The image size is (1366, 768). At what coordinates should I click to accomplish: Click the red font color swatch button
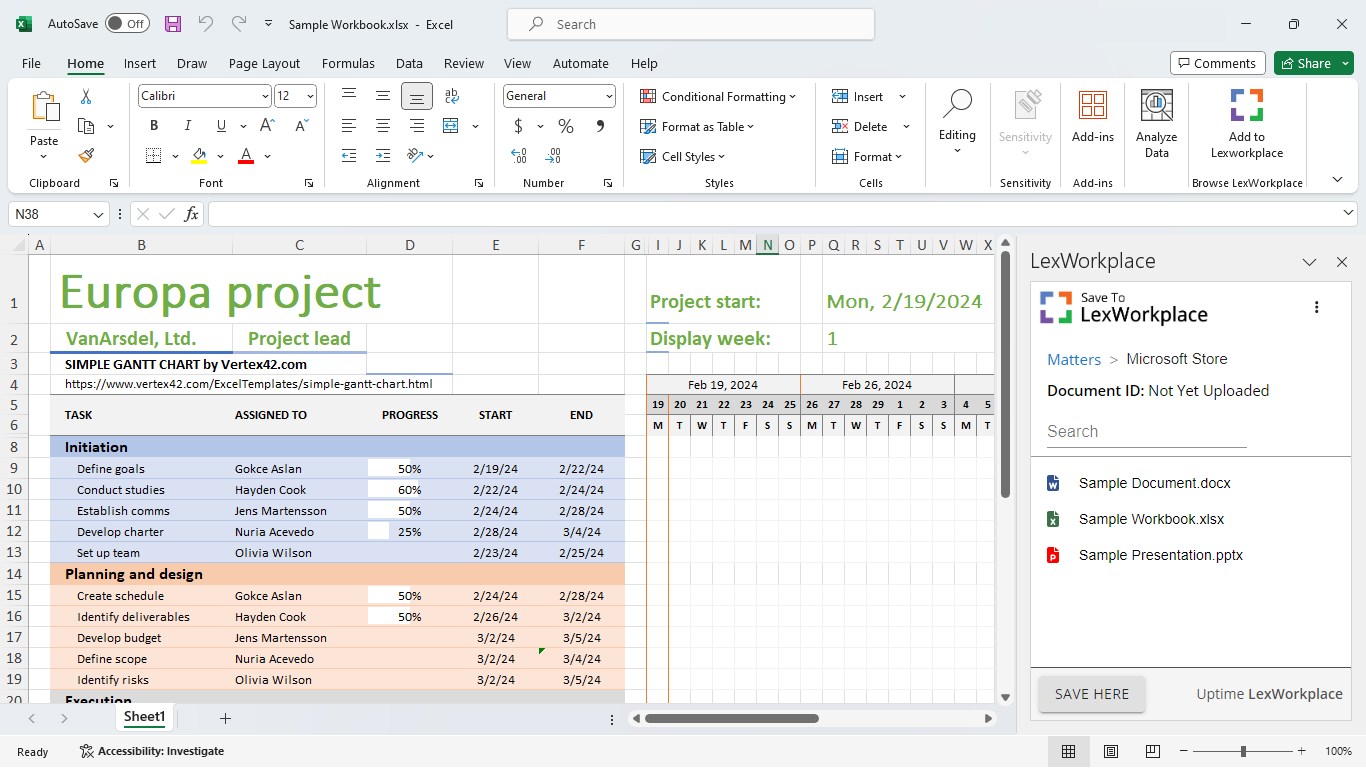(246, 156)
